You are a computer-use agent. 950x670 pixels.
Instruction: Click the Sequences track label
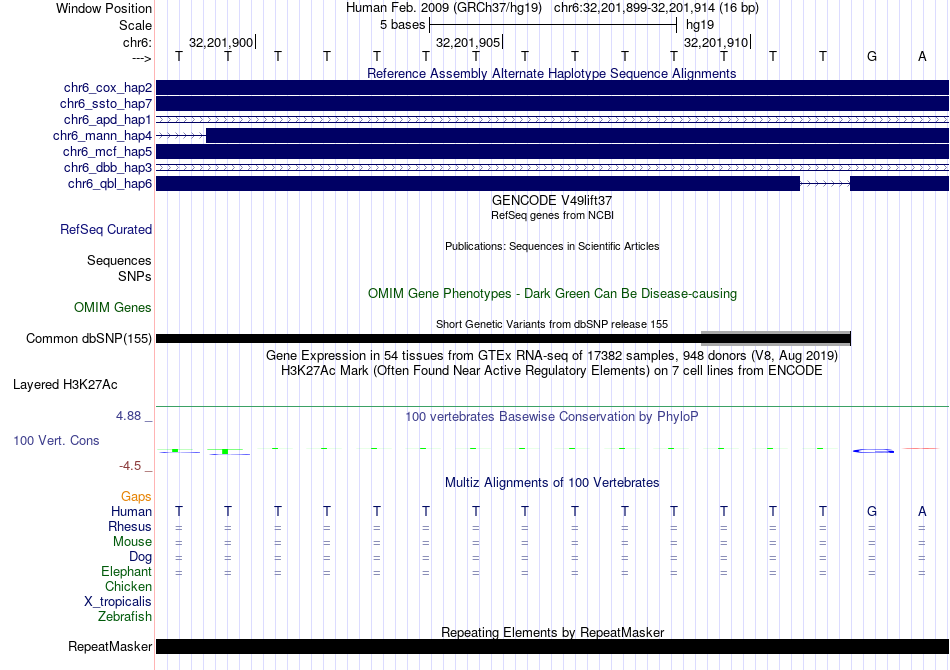tap(119, 260)
